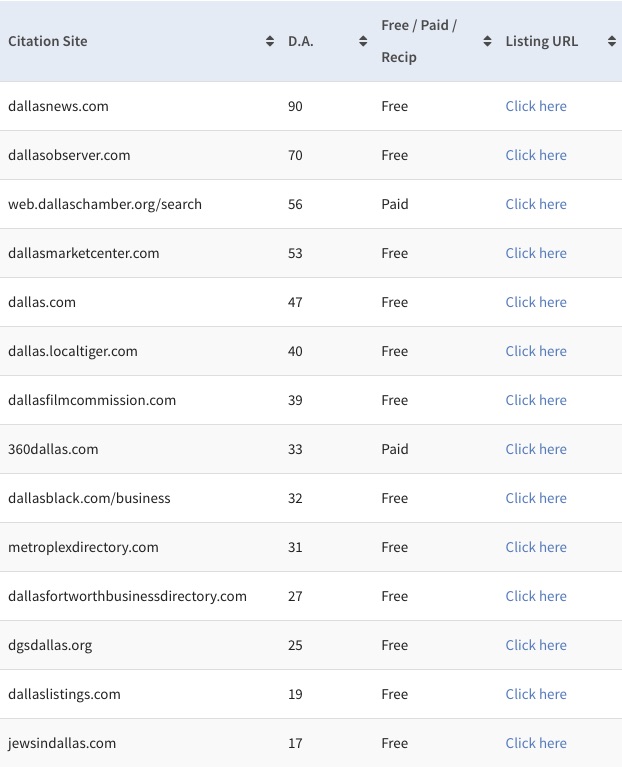Select the dallasobserver.com site name
The height and width of the screenshot is (767, 622).
tap(69, 155)
